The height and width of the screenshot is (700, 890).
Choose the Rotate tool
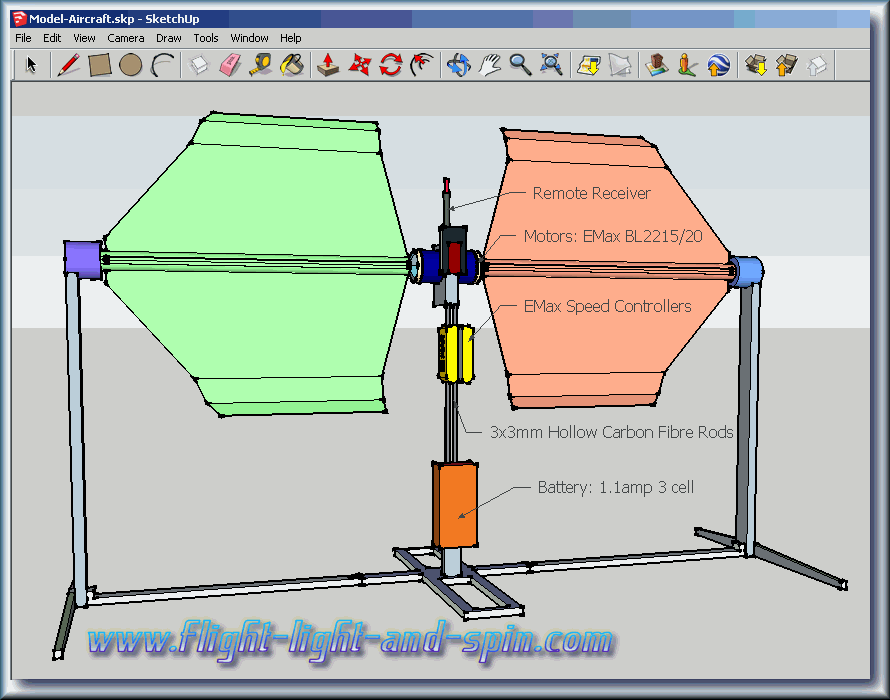(x=391, y=65)
